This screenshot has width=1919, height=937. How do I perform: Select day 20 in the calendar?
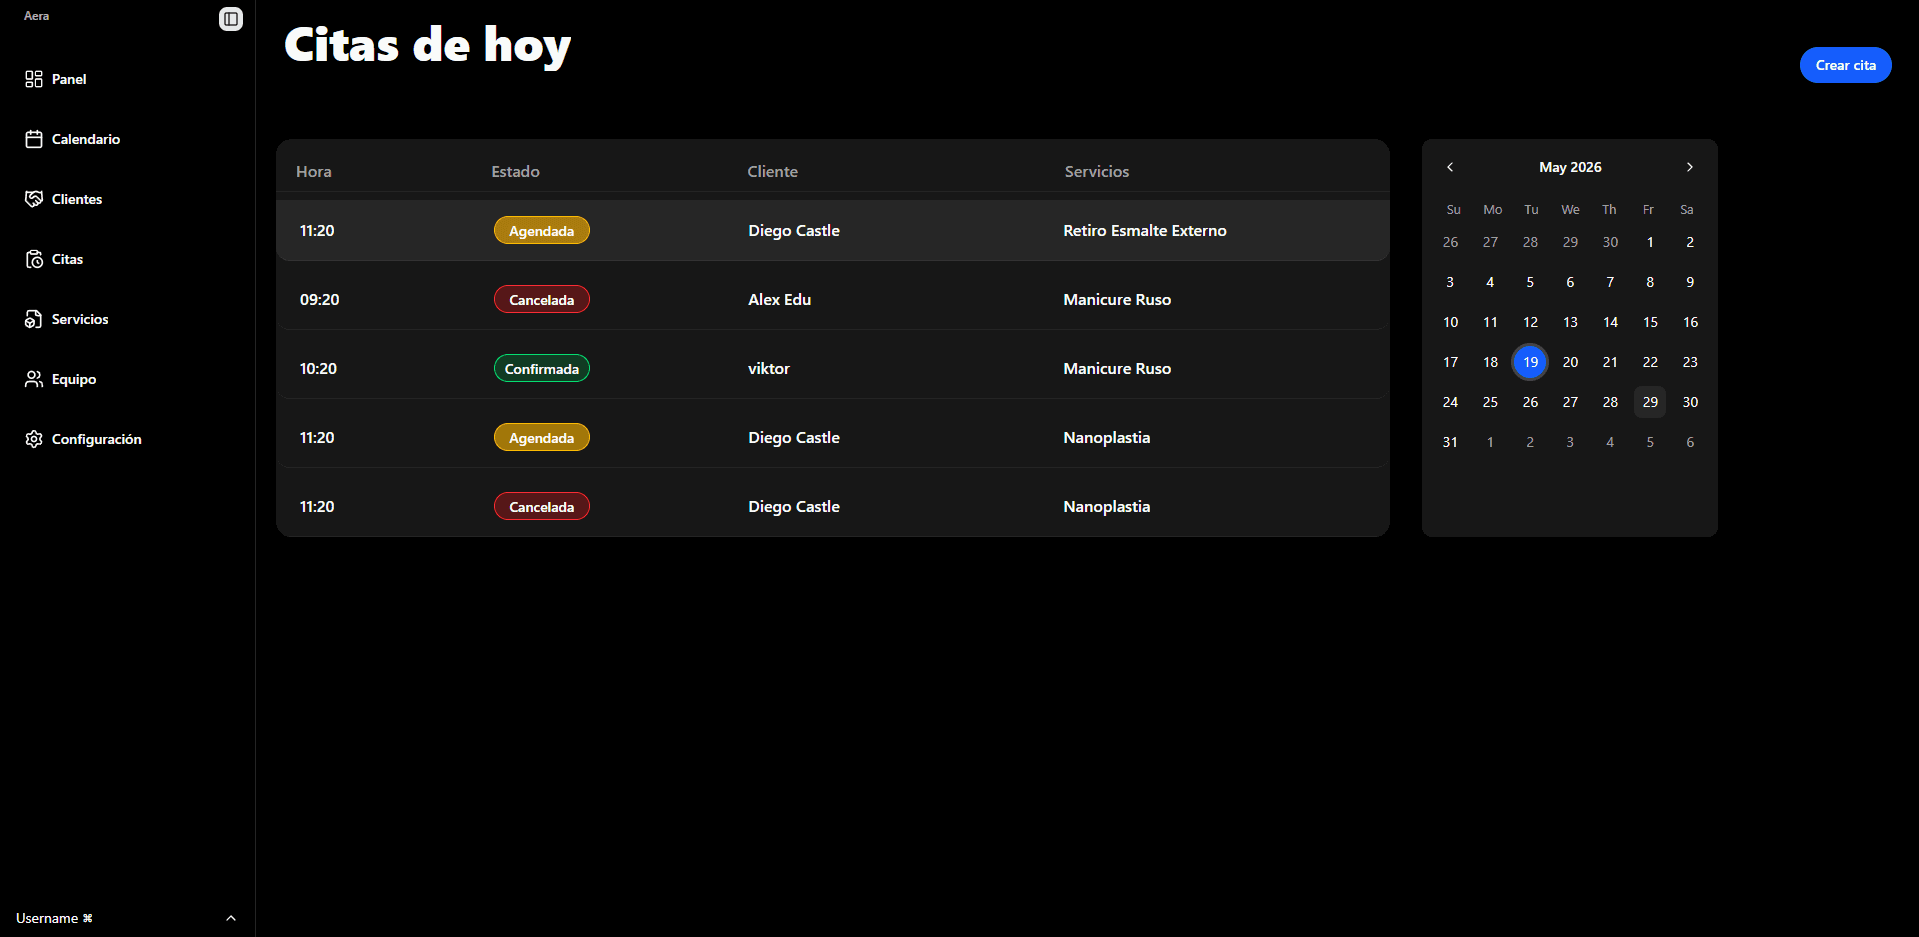(1570, 362)
